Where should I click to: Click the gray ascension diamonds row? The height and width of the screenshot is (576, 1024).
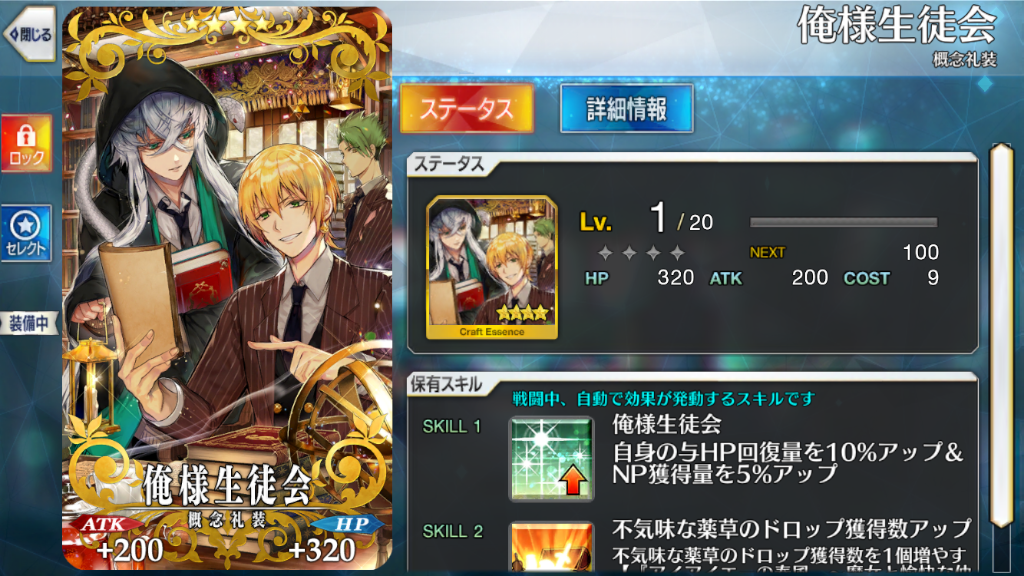(641, 253)
